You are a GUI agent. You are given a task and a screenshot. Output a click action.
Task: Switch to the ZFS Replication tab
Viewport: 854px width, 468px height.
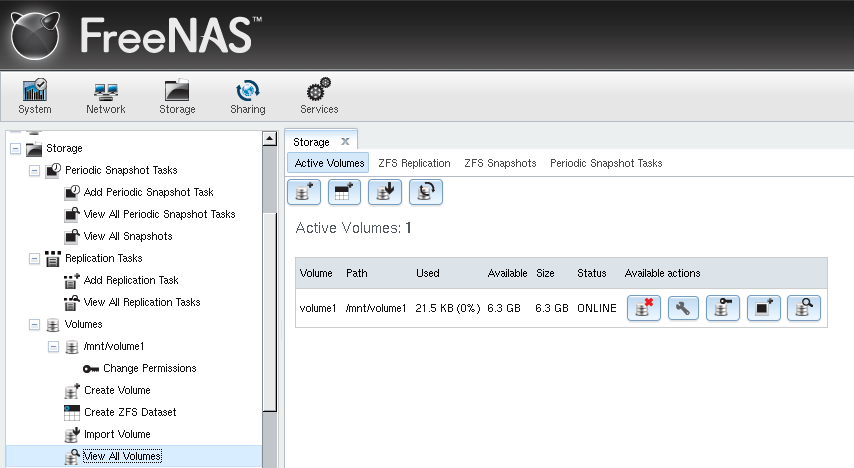click(414, 163)
